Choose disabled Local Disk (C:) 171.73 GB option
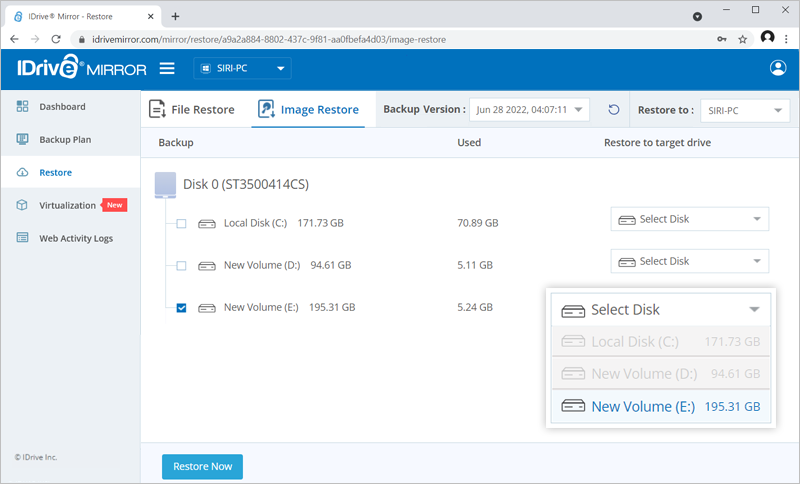 [x=661, y=341]
